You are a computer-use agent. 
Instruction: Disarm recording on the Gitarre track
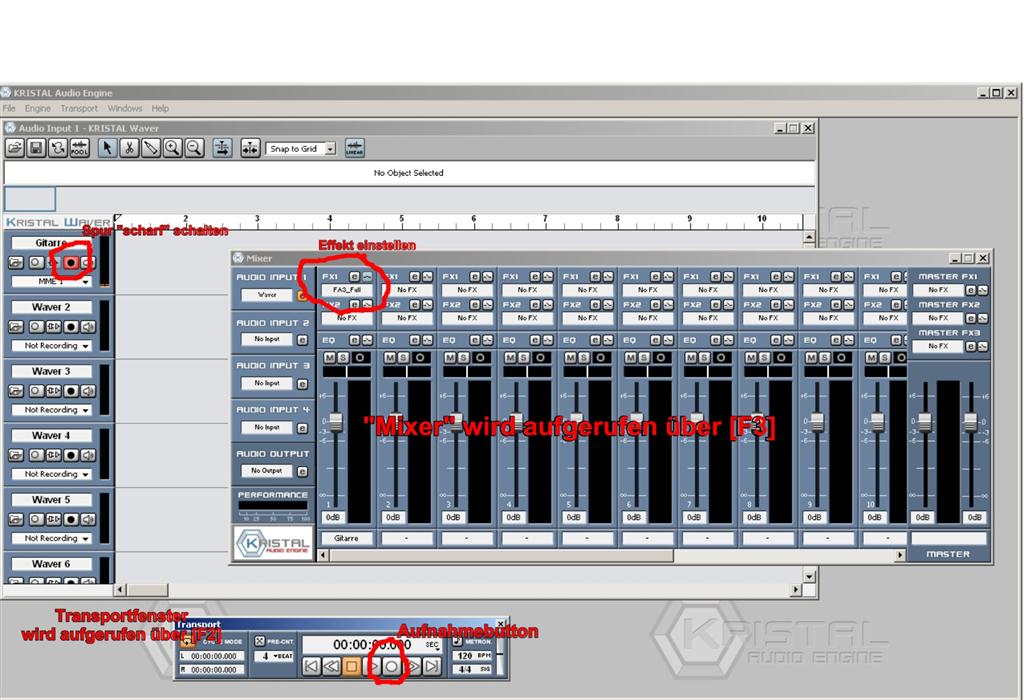71,263
